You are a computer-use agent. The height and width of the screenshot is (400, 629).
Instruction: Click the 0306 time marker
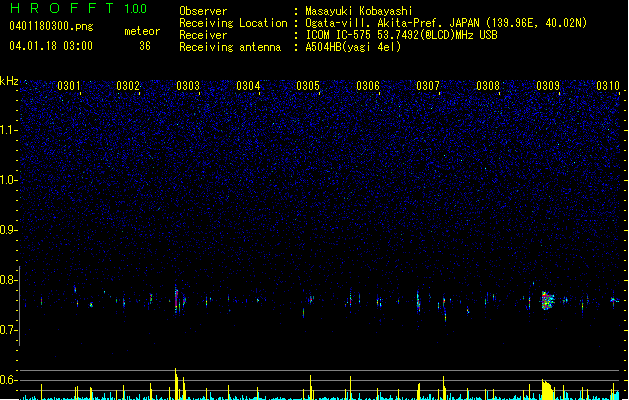[368, 86]
